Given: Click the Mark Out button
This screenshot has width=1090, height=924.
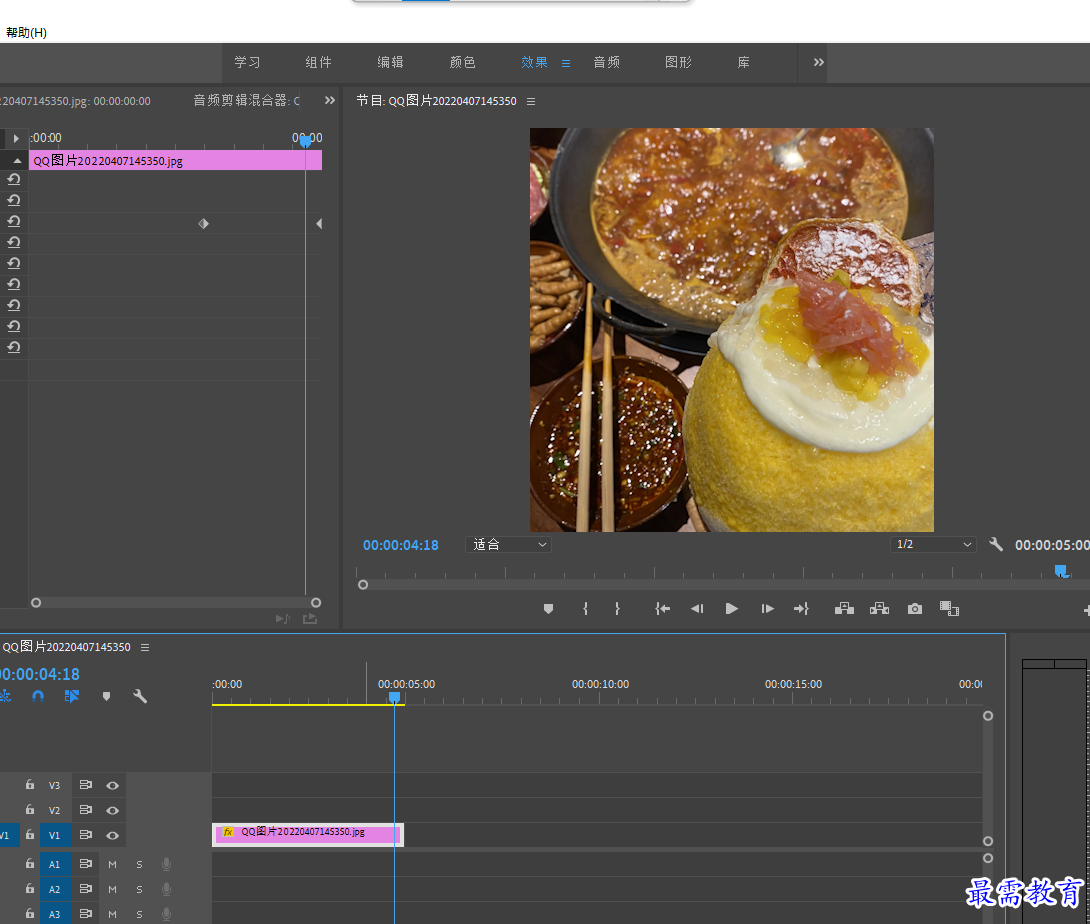Looking at the screenshot, I should [617, 609].
